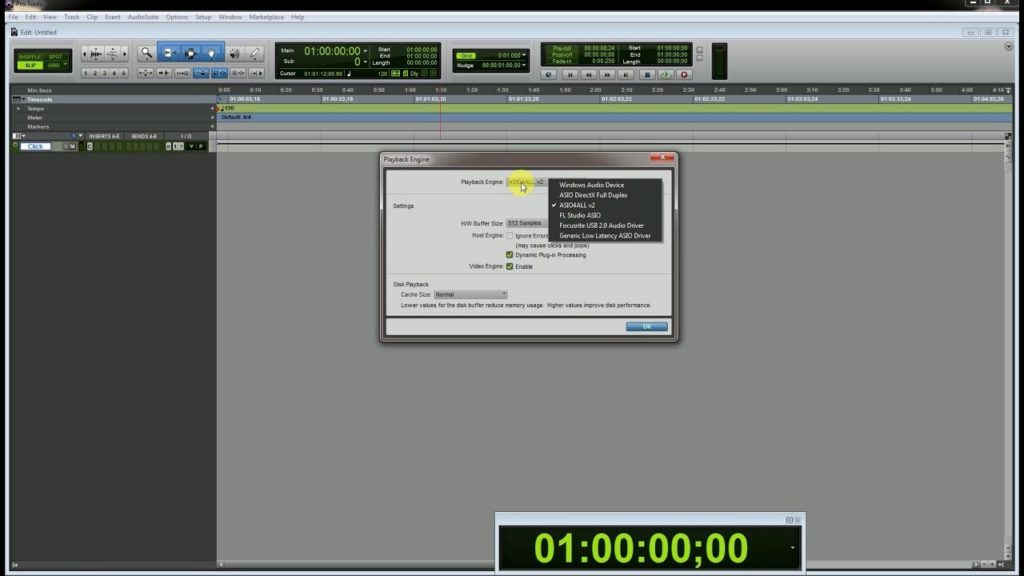Open the Nudge value dropdown arrow

[x=524, y=65]
